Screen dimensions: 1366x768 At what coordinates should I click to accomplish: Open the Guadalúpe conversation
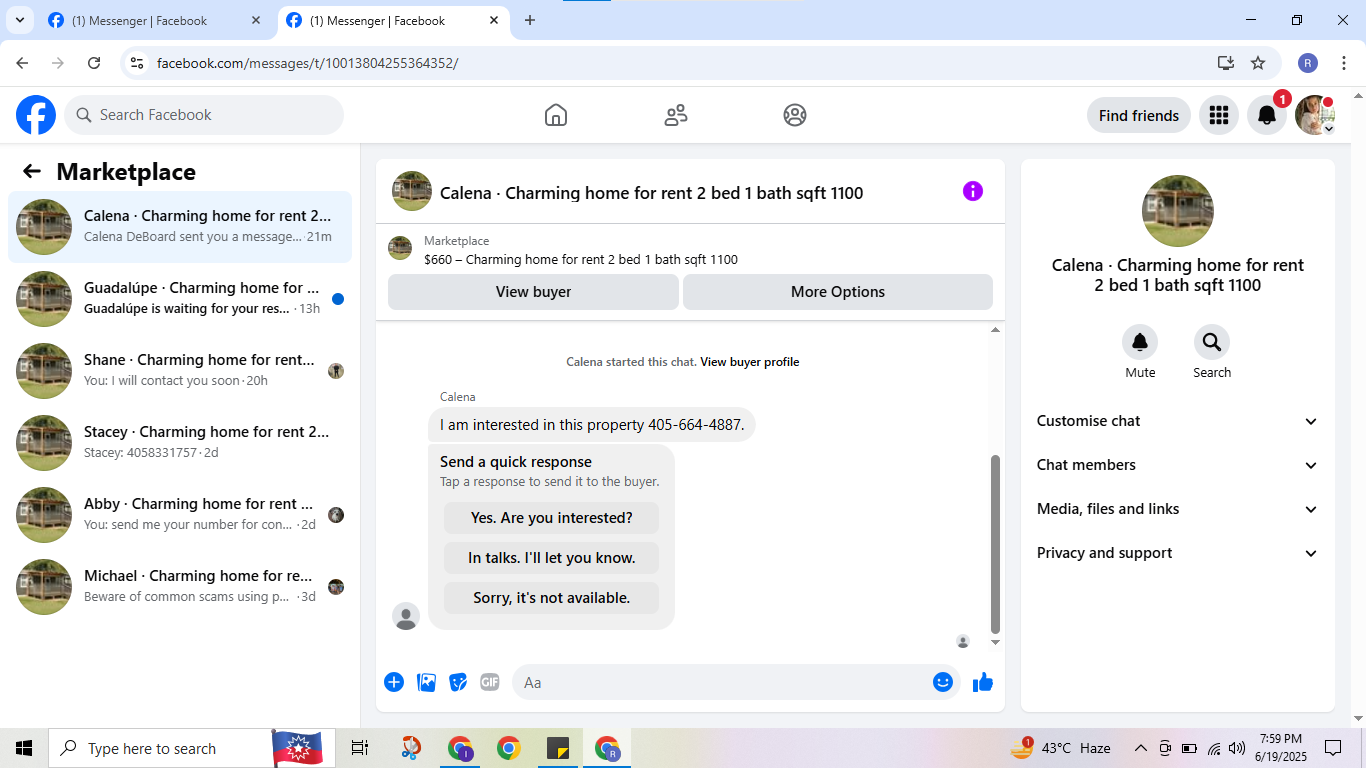click(x=180, y=299)
